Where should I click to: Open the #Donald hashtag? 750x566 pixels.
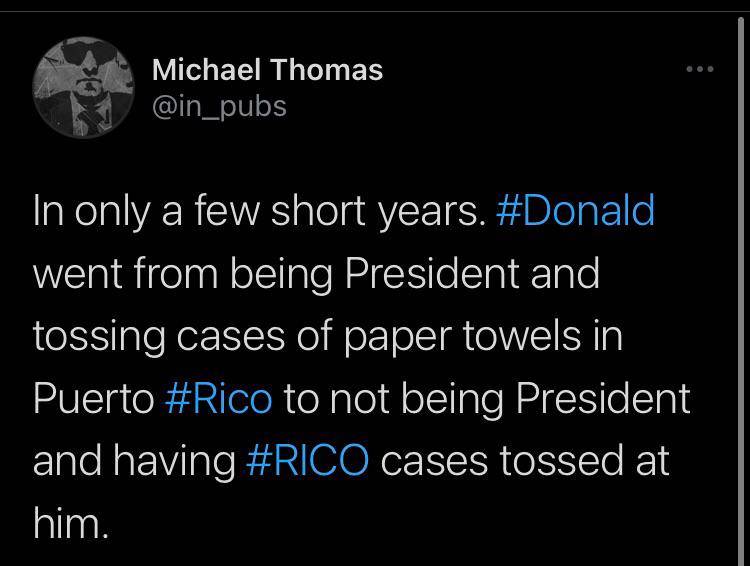575,211
